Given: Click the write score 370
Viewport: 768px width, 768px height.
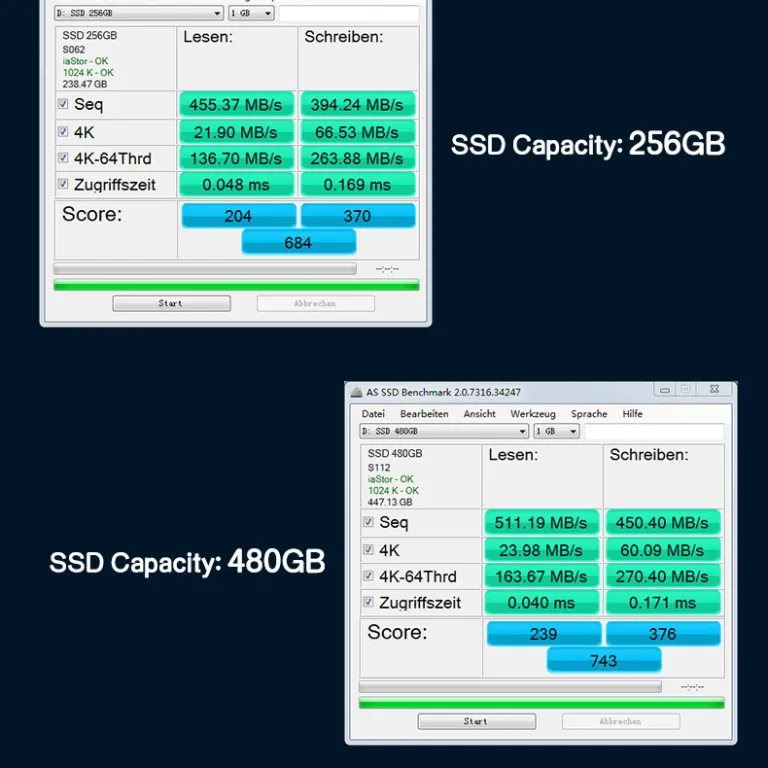Looking at the screenshot, I should tap(358, 216).
